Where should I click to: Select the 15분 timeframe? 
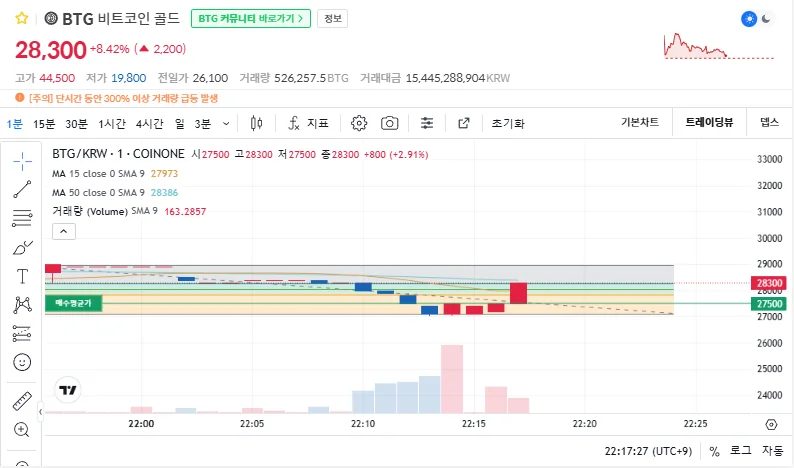[44, 123]
